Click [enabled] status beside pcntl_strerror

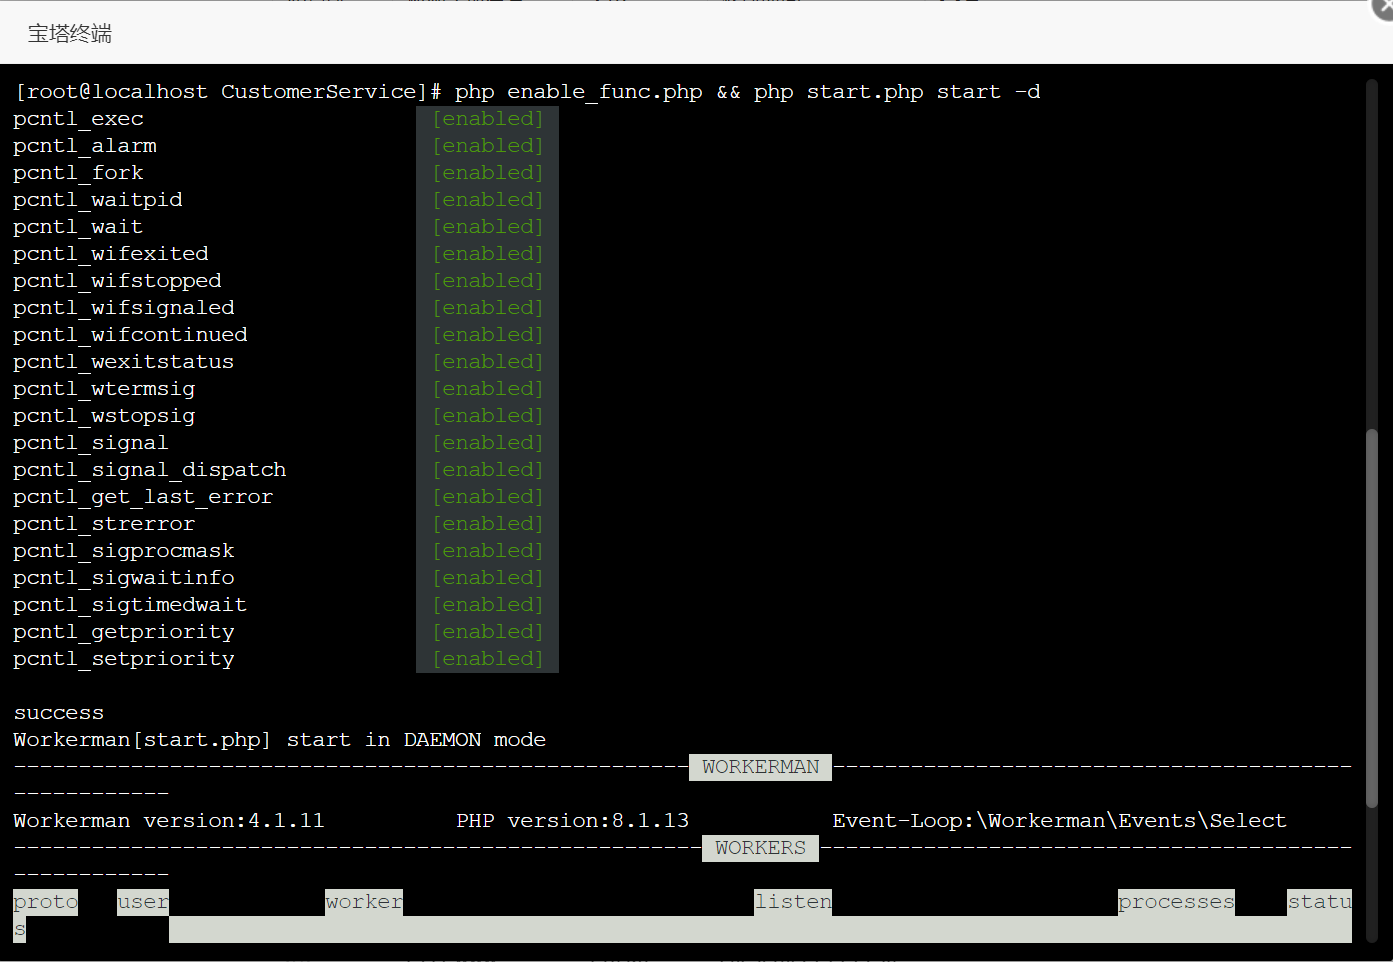[488, 524]
